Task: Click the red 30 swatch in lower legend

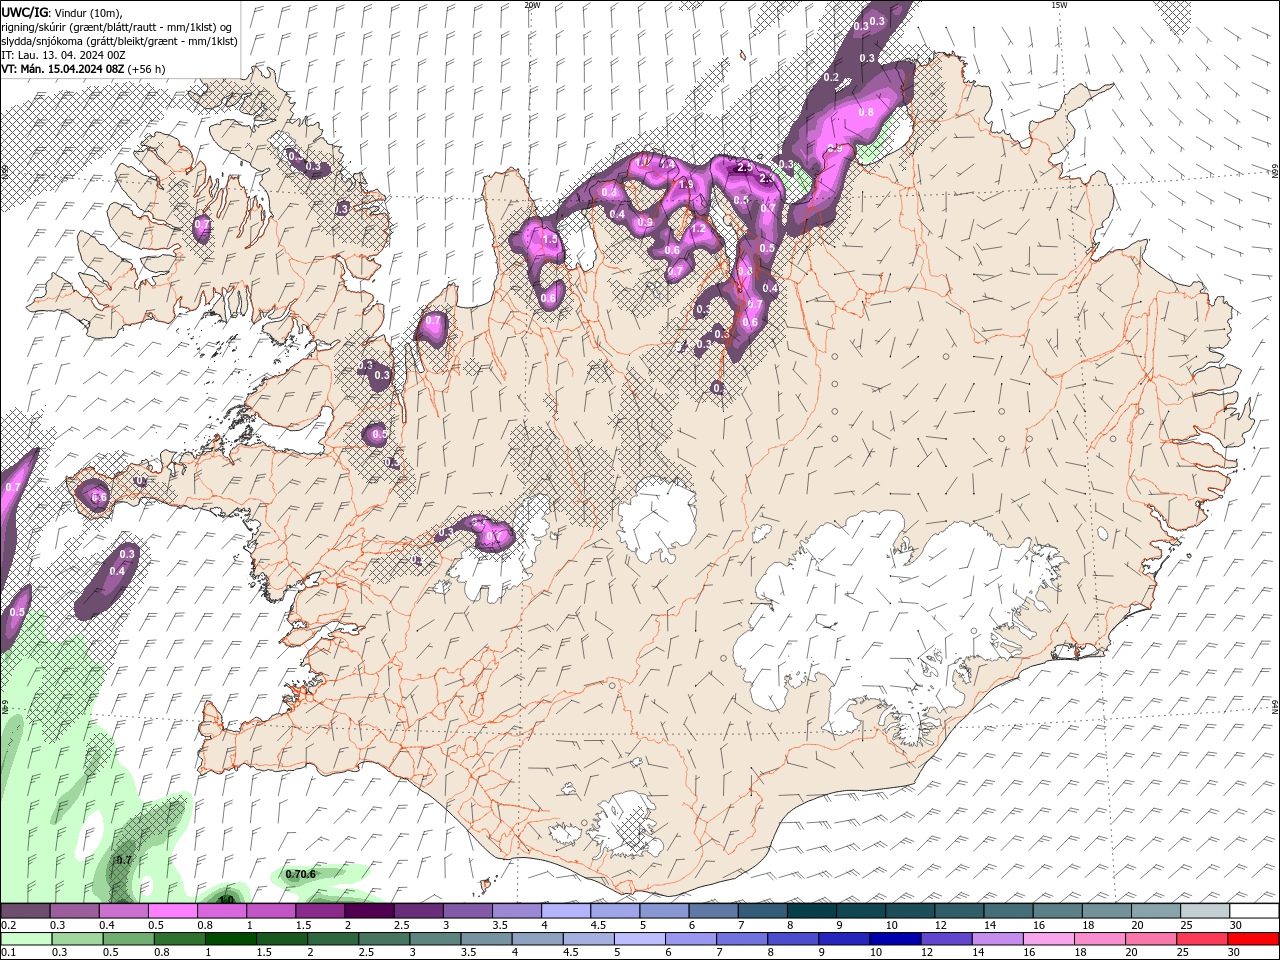Action: (1252, 939)
